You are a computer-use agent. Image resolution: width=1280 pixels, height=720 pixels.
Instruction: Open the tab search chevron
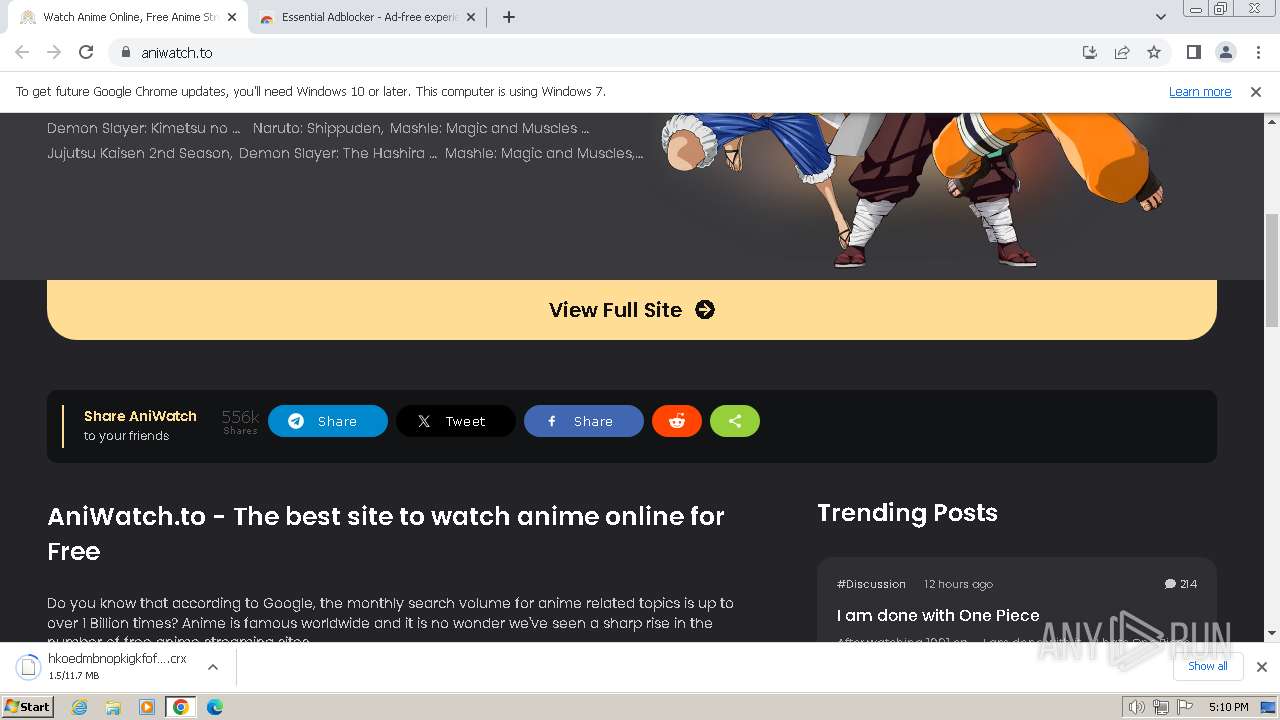pyautogui.click(x=1160, y=17)
